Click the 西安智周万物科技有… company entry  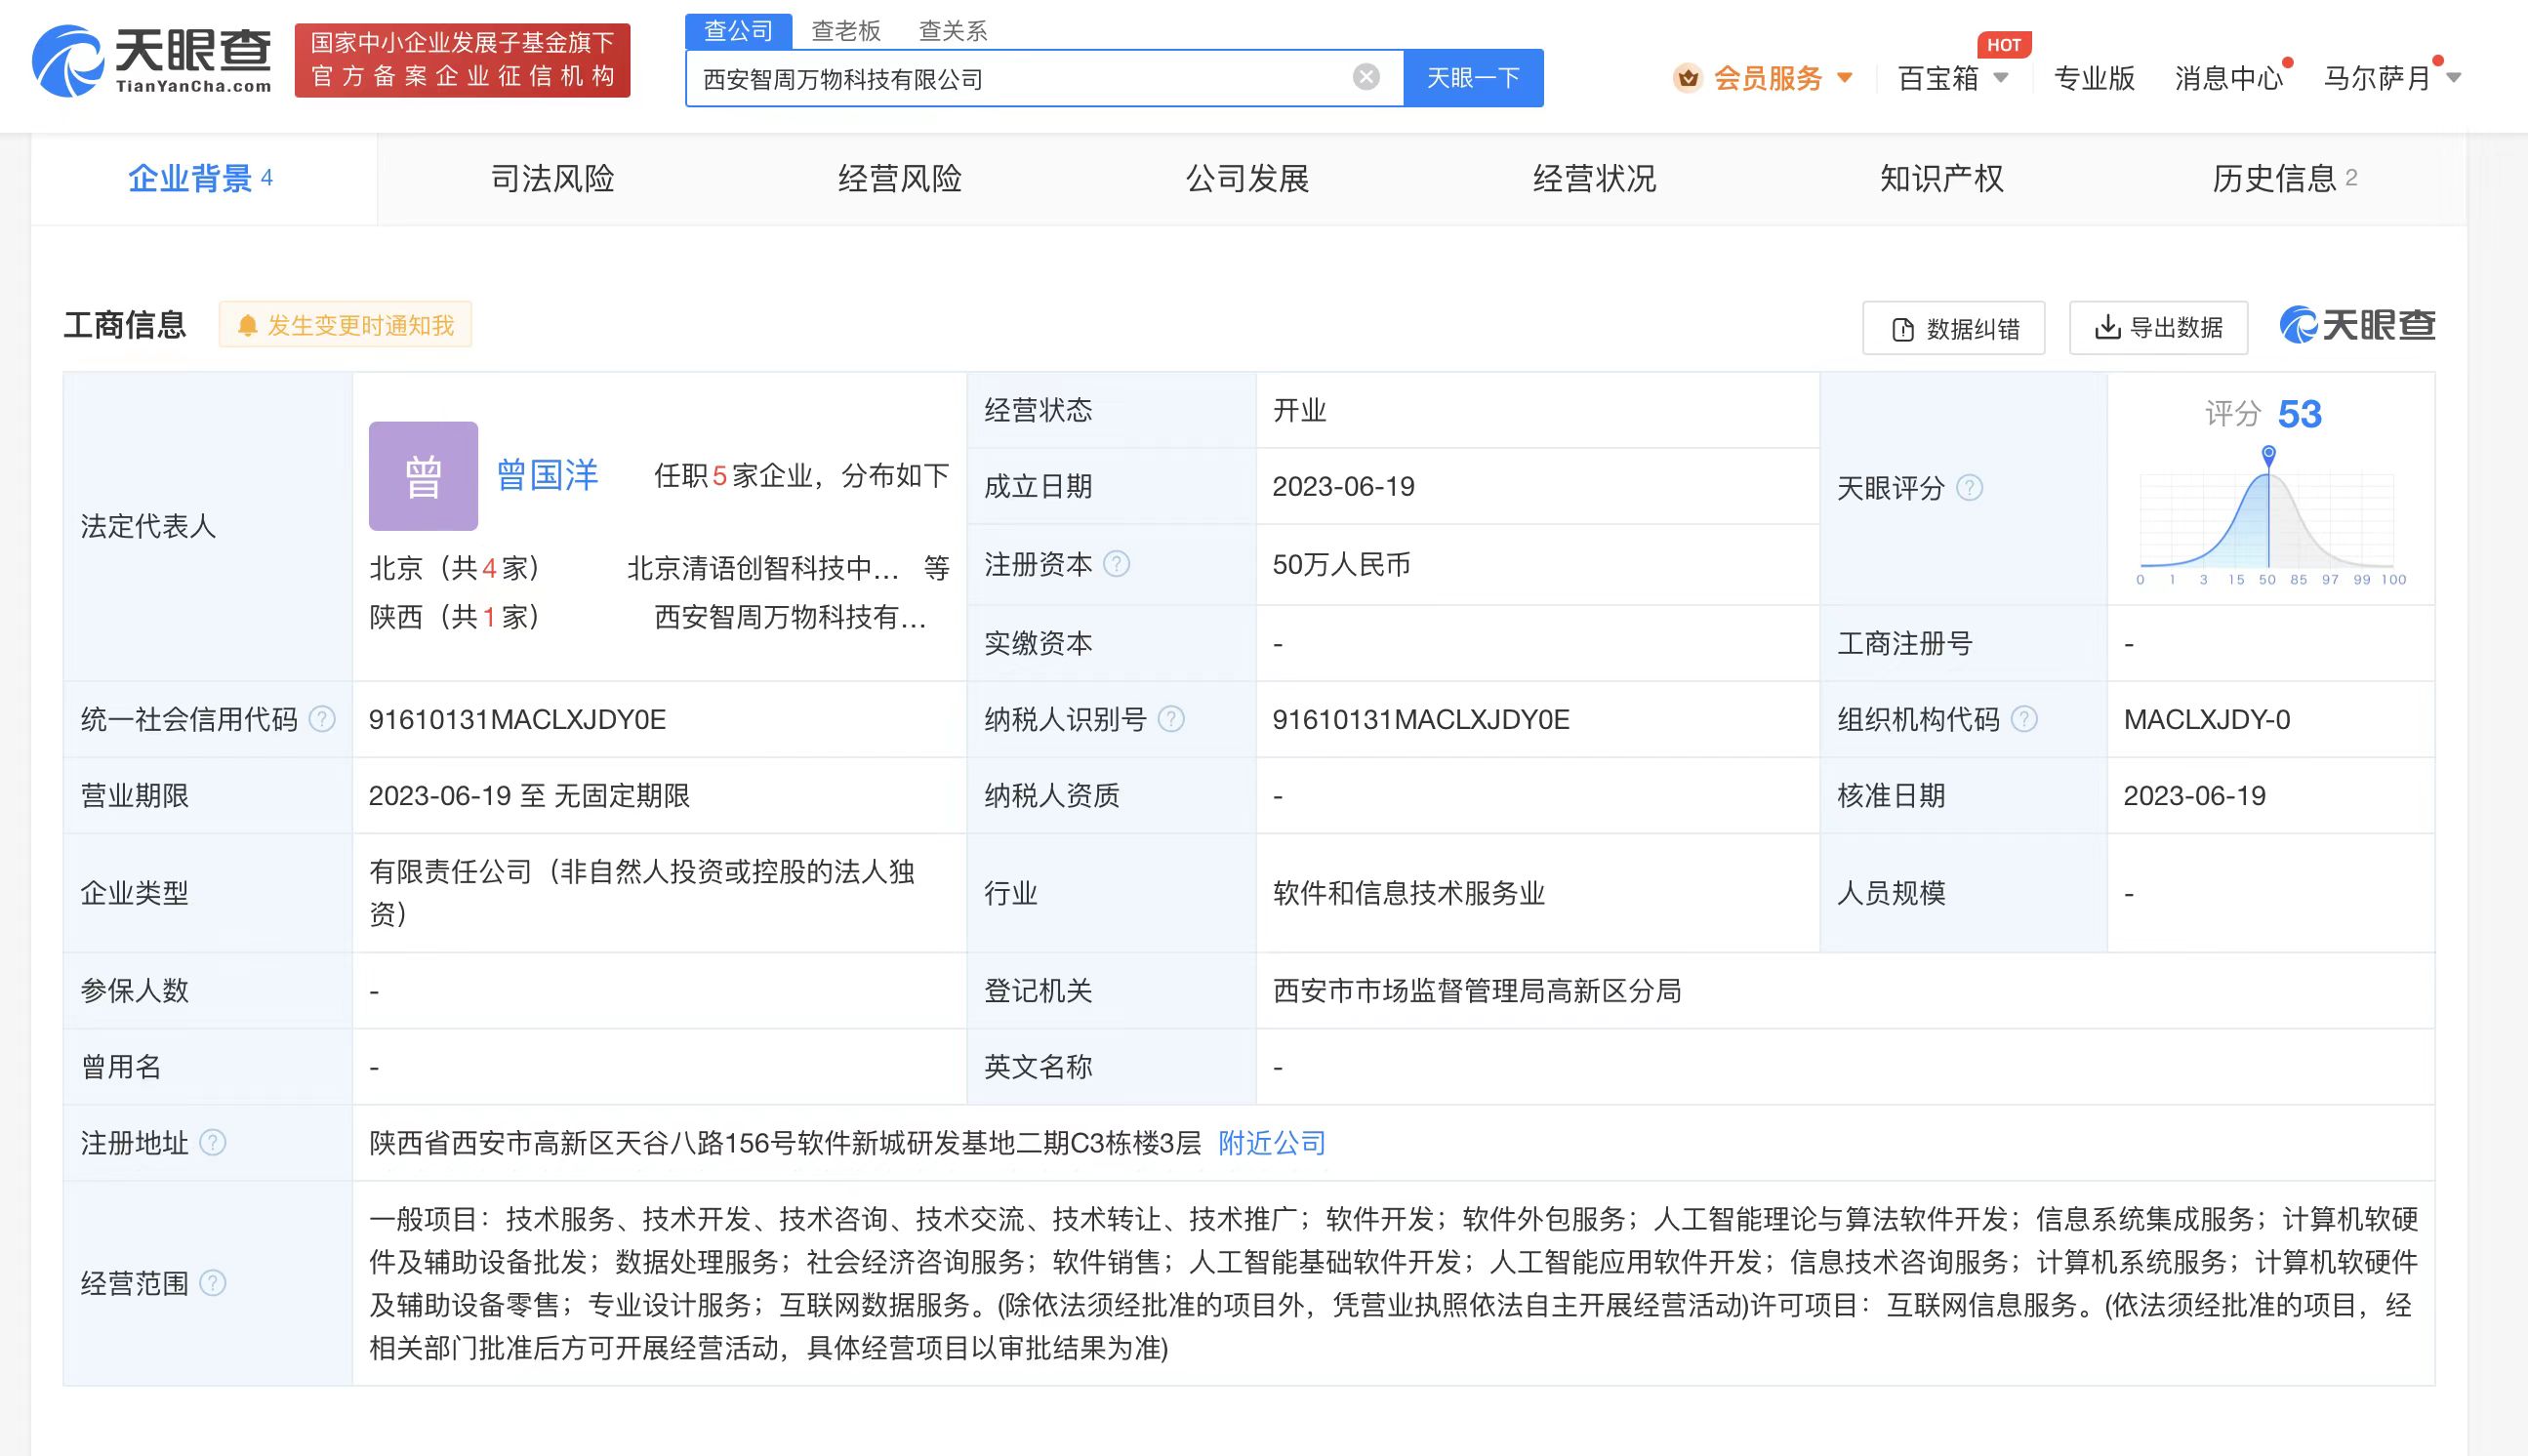(x=790, y=617)
